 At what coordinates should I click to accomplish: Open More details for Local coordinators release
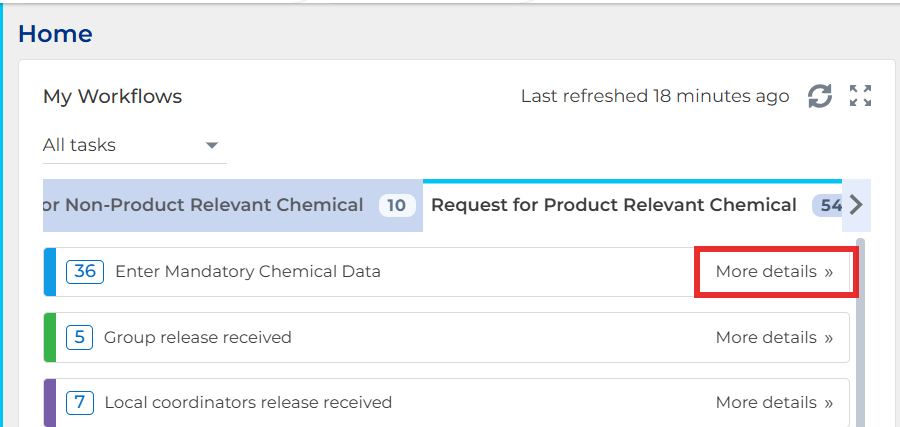(x=774, y=403)
